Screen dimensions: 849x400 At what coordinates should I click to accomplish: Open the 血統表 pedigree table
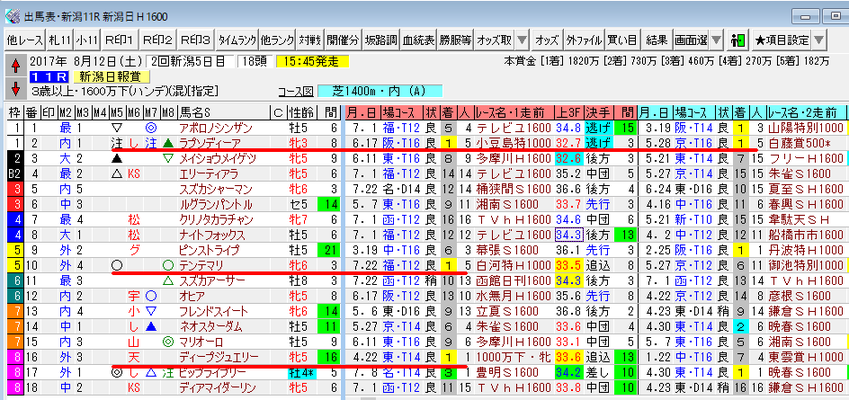point(420,41)
